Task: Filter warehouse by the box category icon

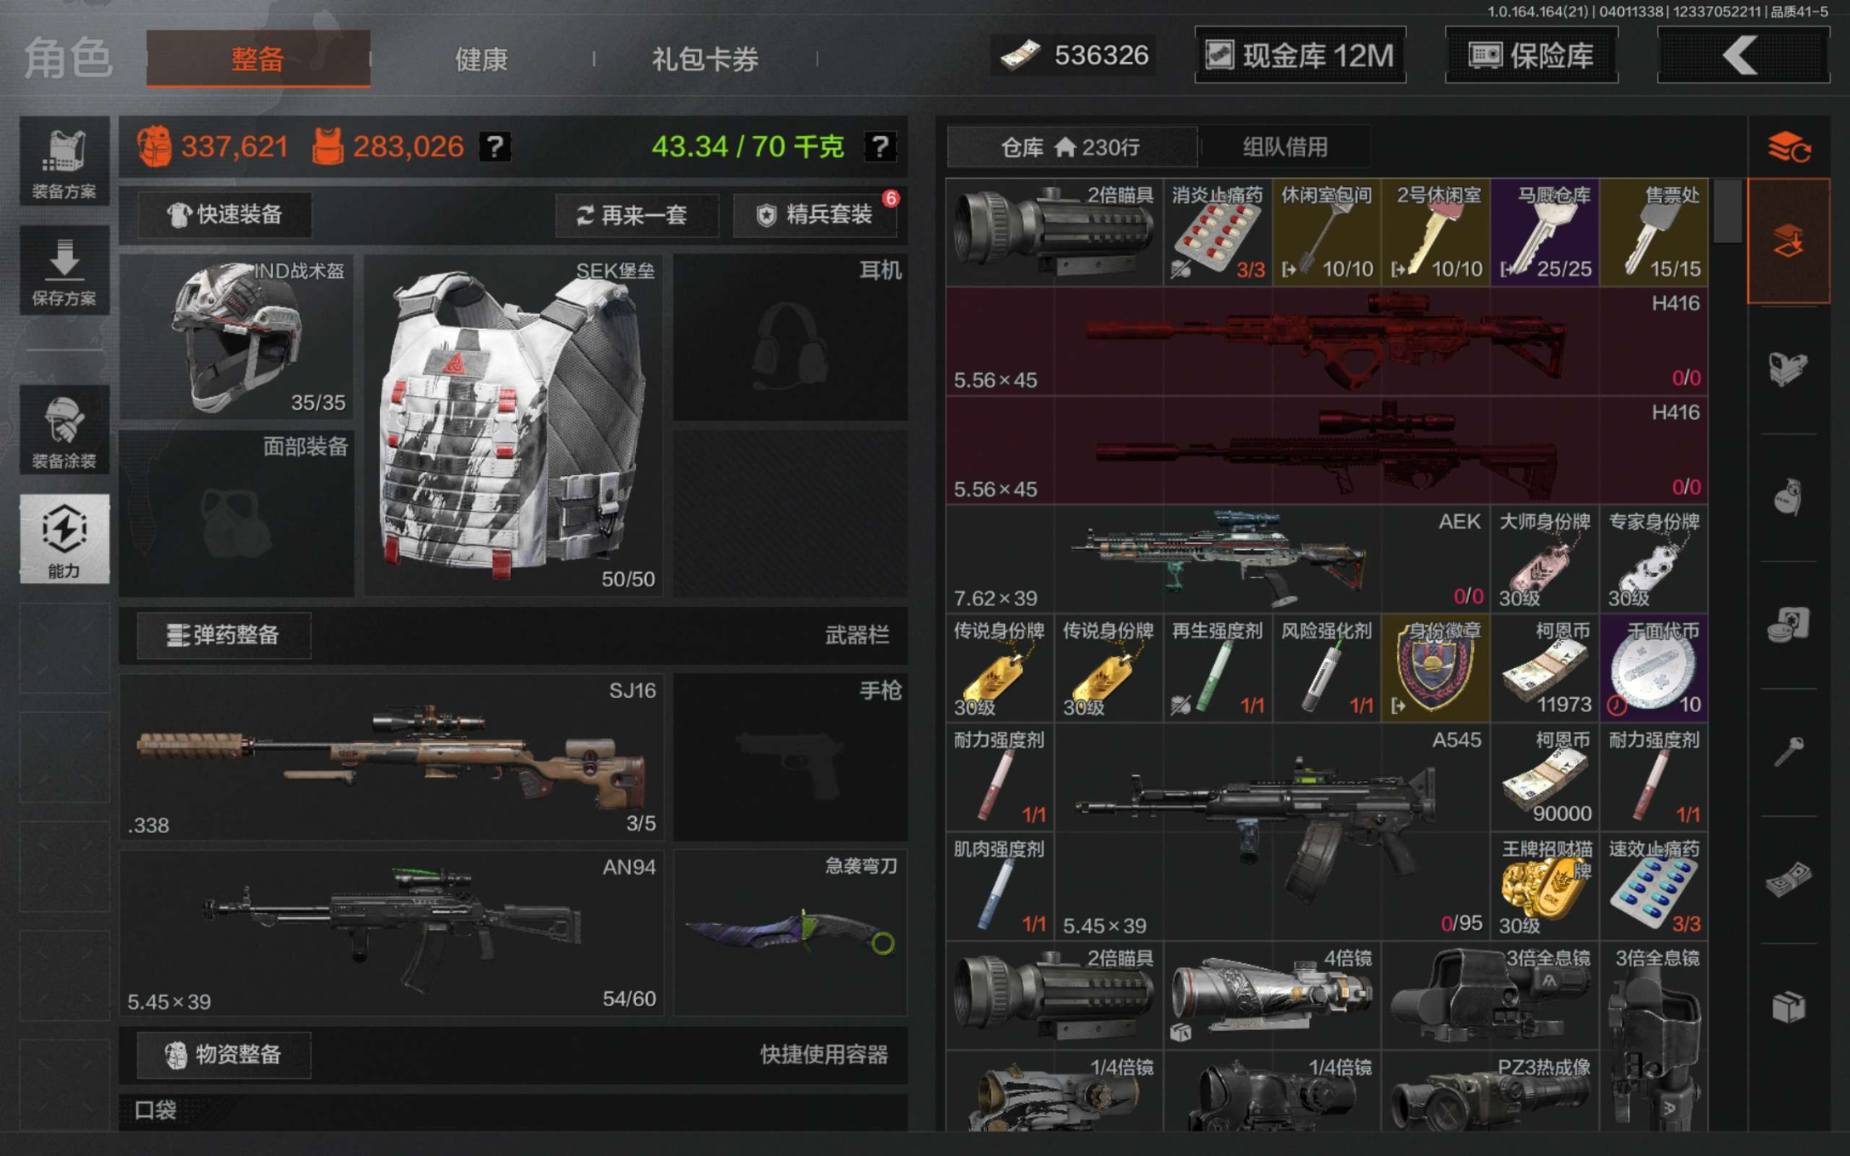Action: coord(1789,1007)
